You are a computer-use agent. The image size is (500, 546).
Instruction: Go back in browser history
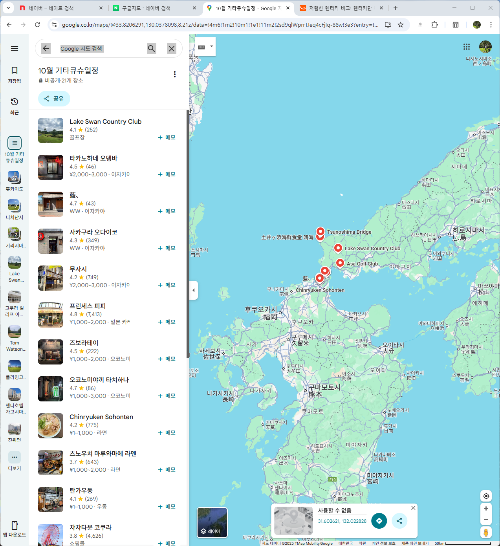[9, 24]
